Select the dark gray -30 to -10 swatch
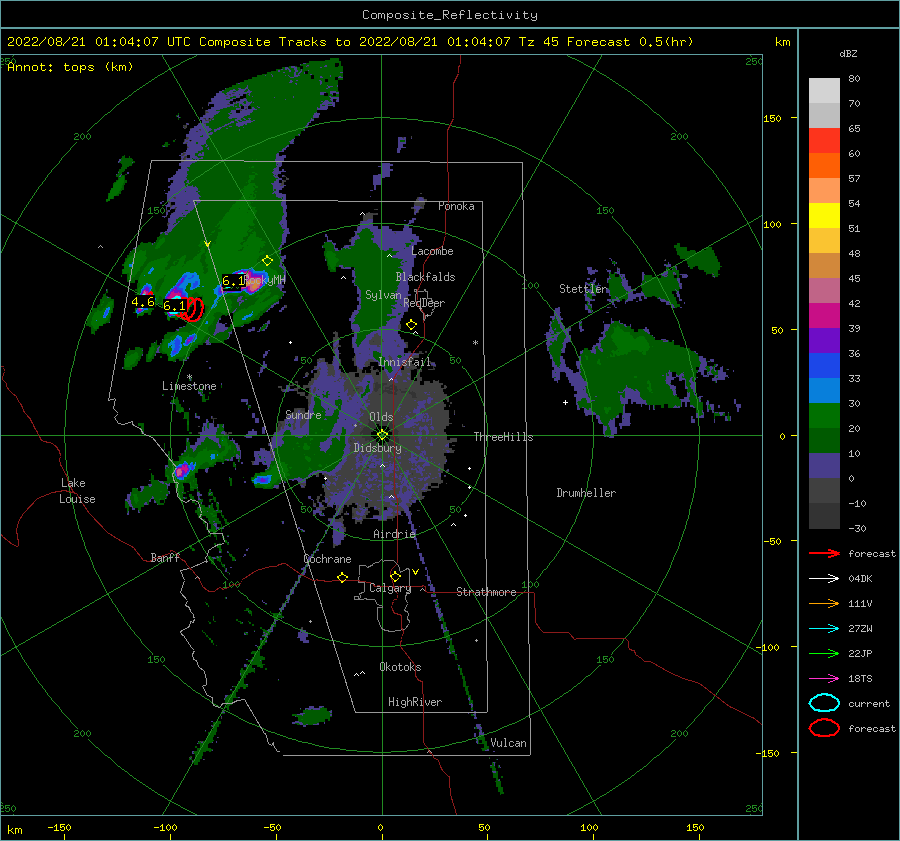This screenshot has height=841, width=900. (824, 515)
